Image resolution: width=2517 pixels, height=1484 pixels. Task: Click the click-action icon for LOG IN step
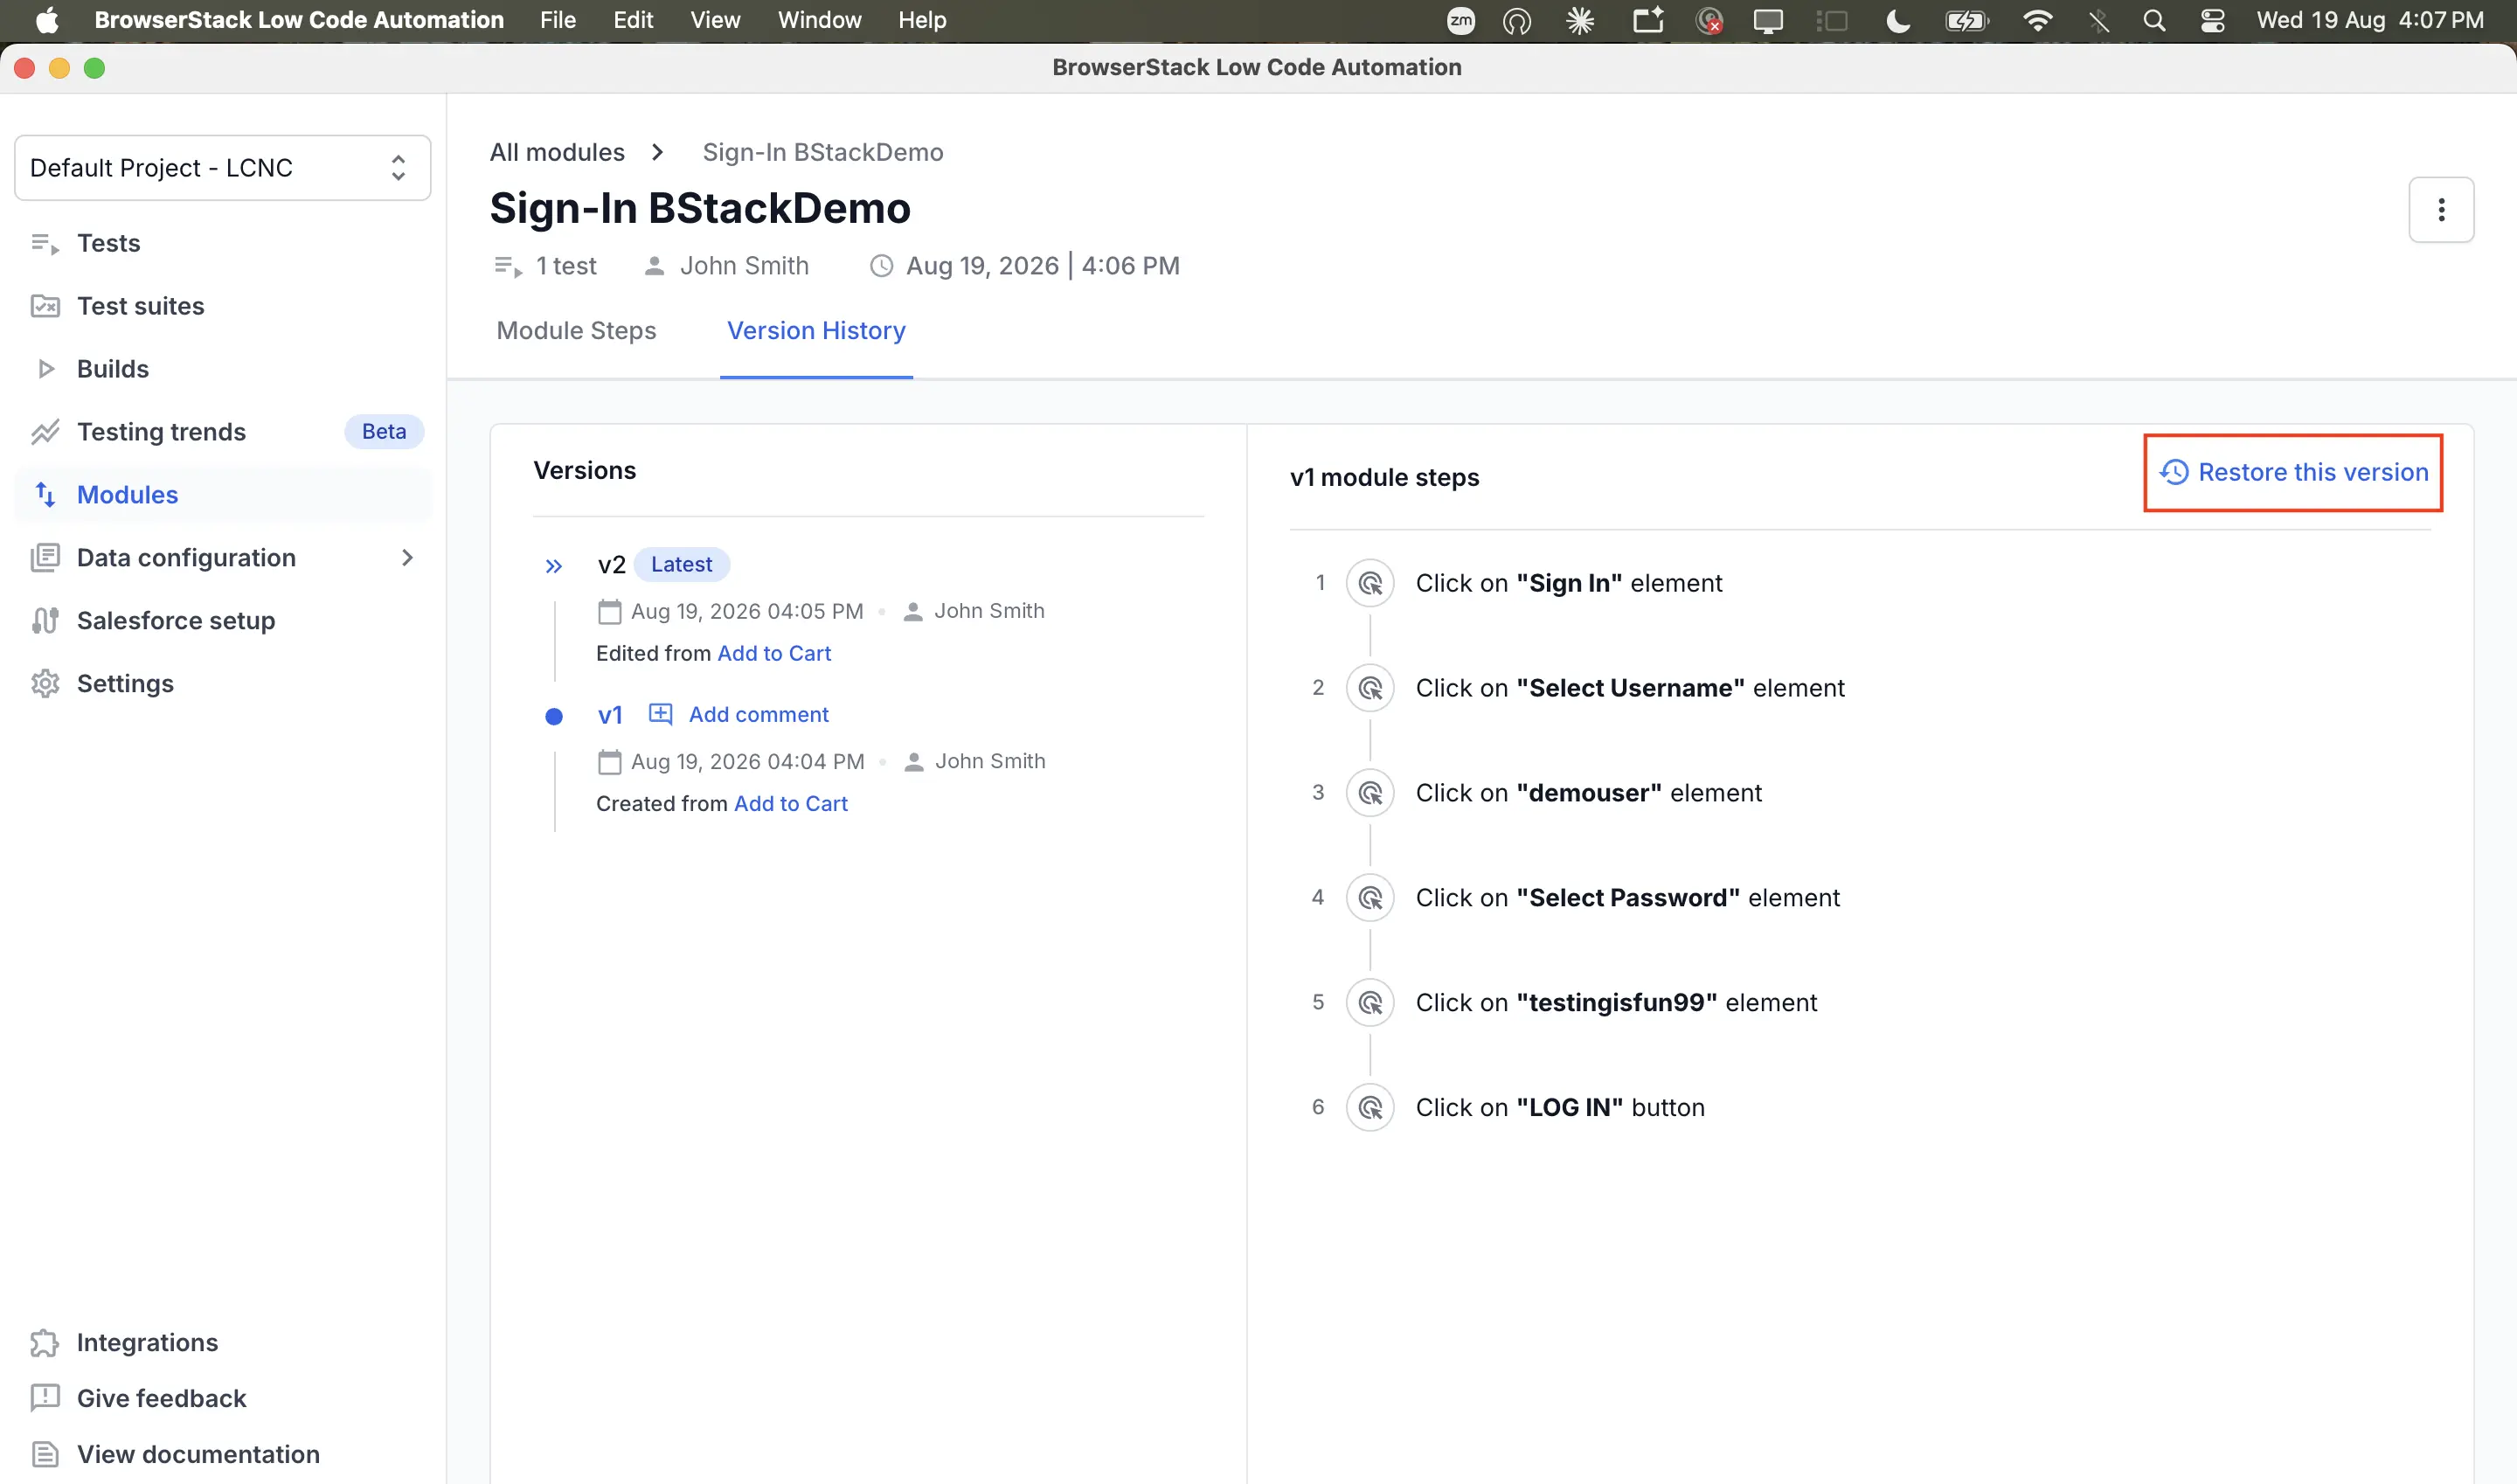[x=1370, y=1108]
